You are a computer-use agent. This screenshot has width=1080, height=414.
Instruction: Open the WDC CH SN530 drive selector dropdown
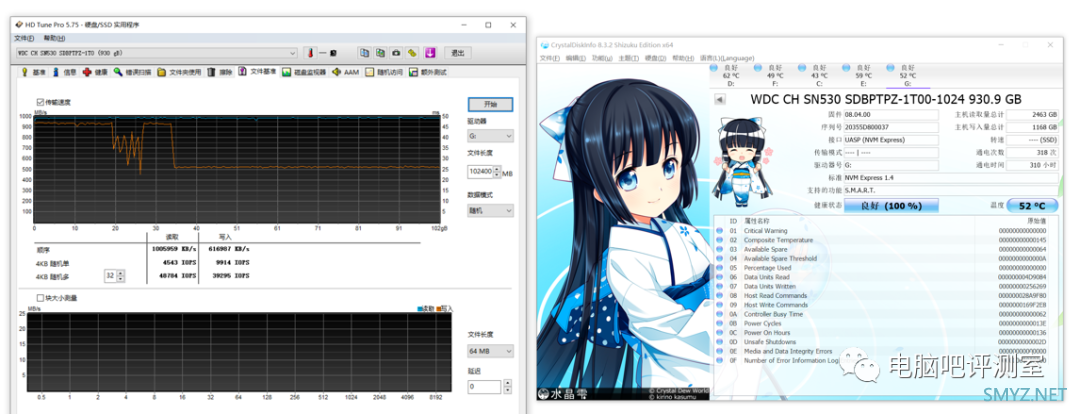pyautogui.click(x=156, y=53)
